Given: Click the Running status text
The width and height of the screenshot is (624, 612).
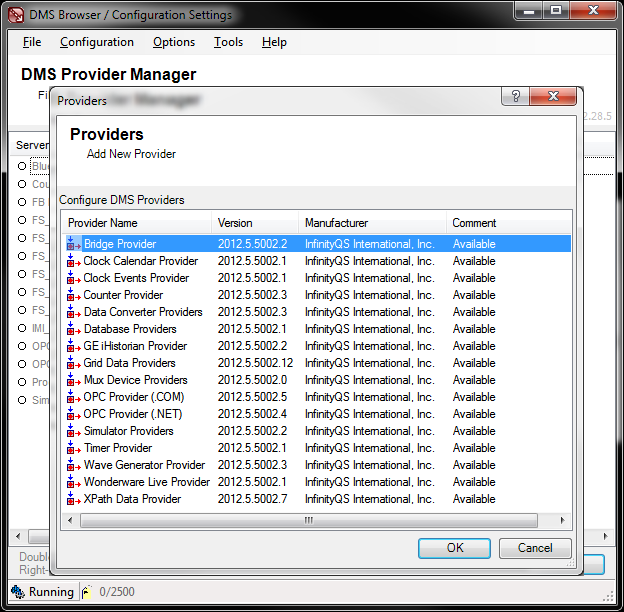Looking at the screenshot, I should click(x=51, y=592).
